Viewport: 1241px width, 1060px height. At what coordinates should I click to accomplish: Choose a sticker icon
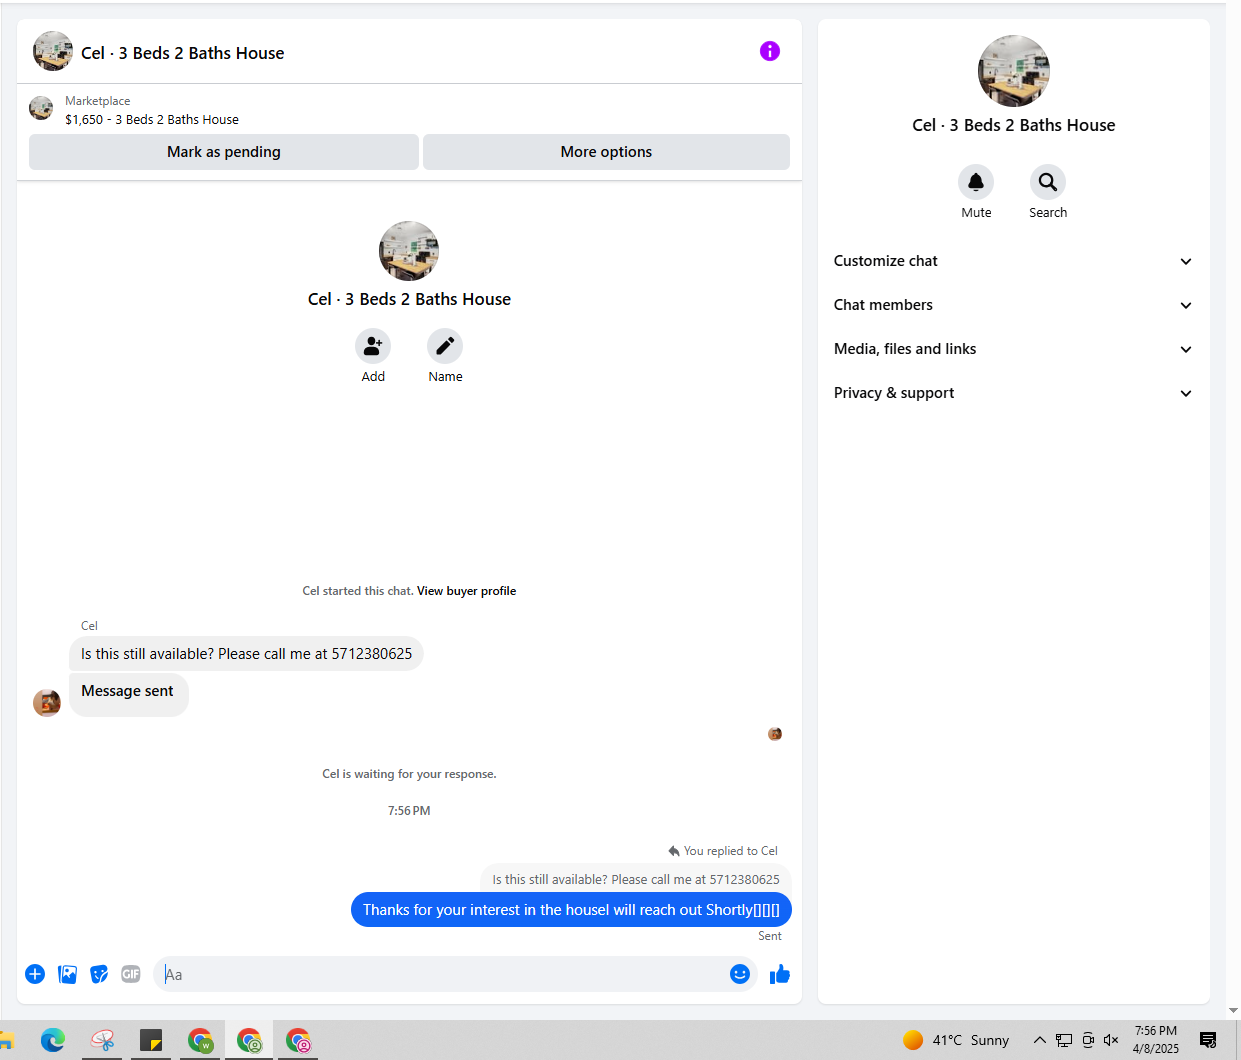[99, 974]
